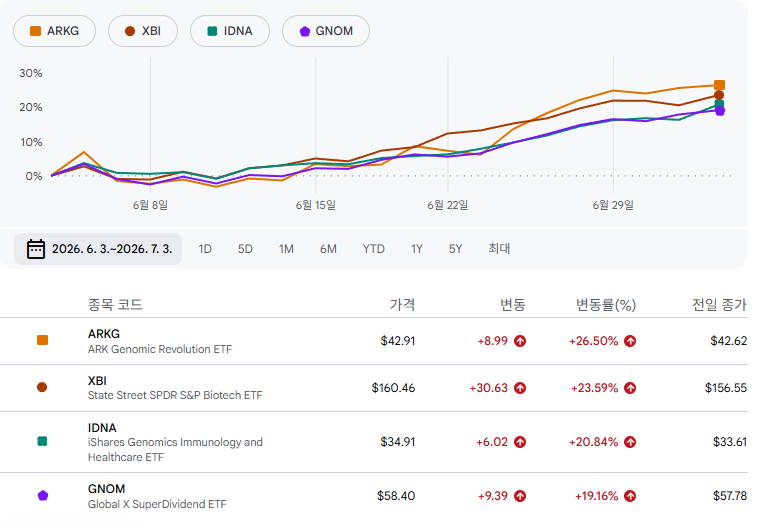Click the ARKG price $42.91
This screenshot has height=522, width=762.
pos(398,341)
